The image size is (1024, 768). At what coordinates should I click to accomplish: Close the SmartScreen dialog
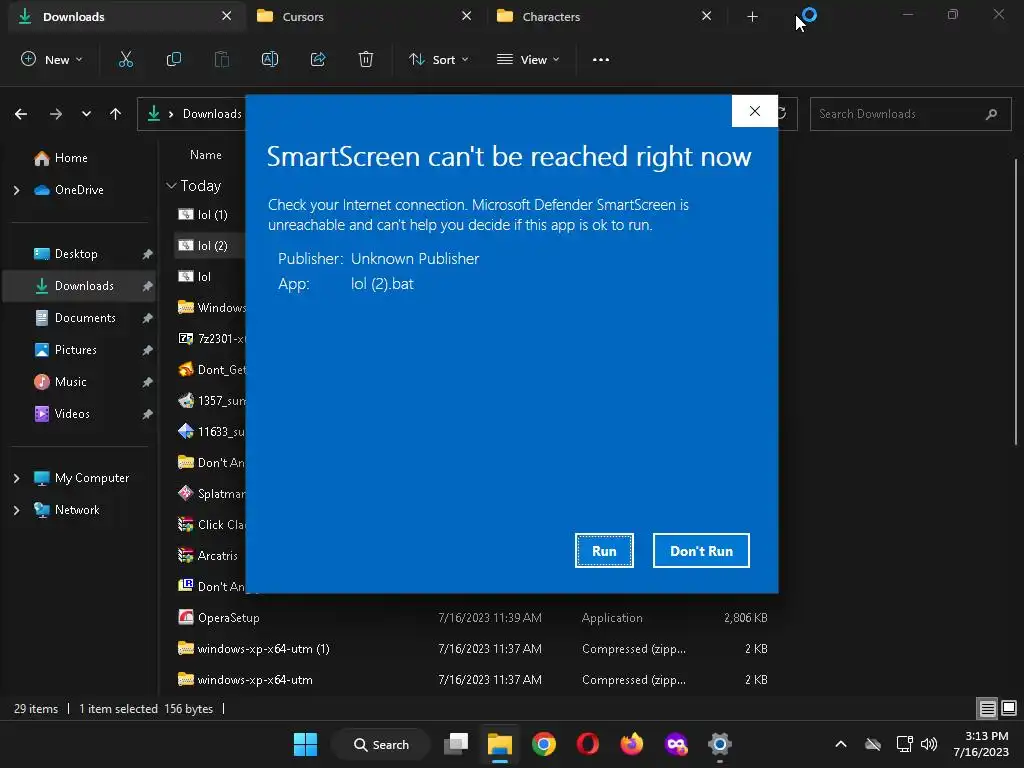[x=754, y=111]
